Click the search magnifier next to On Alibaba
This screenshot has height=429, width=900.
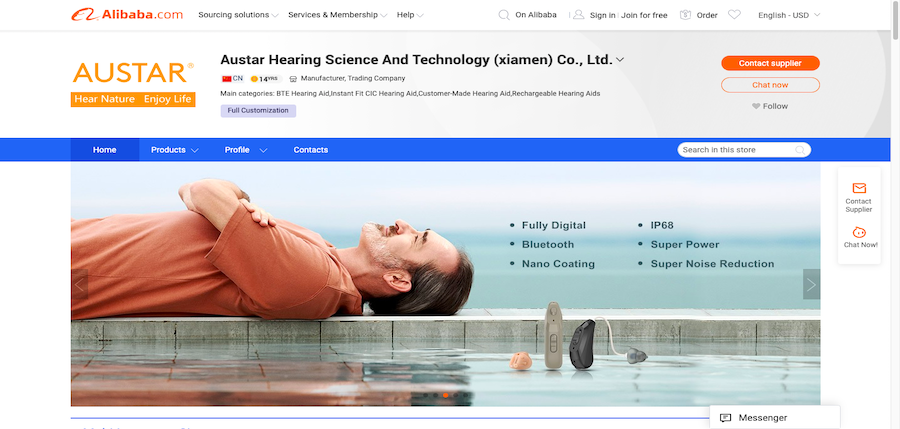pos(504,15)
